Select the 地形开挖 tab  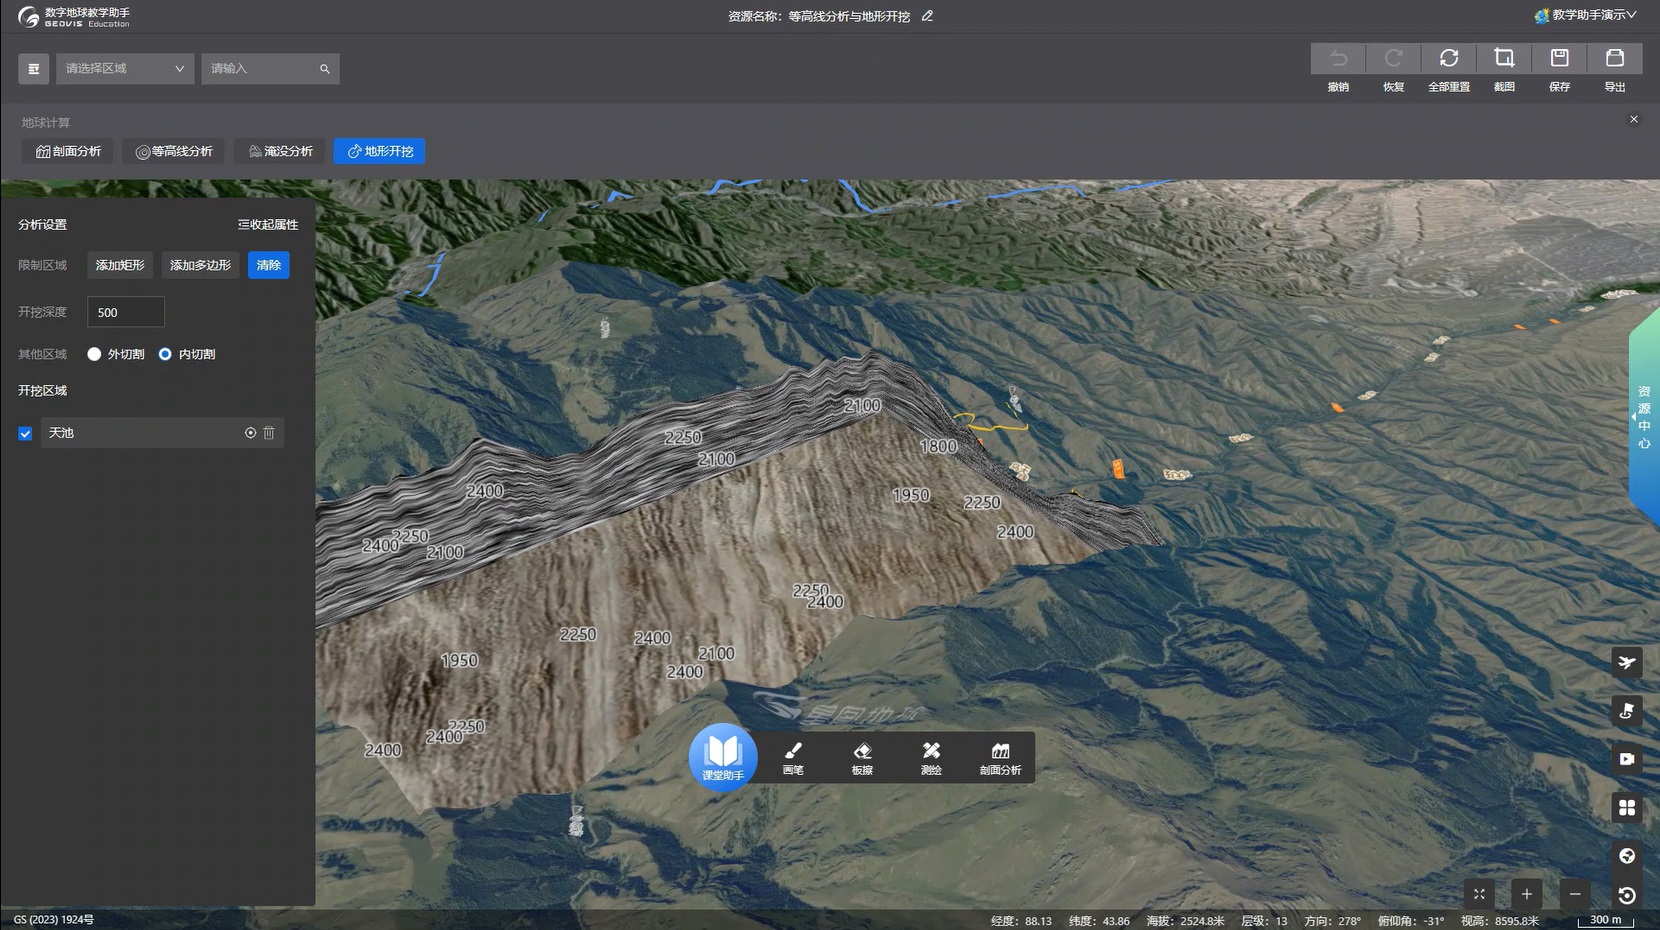pos(380,151)
